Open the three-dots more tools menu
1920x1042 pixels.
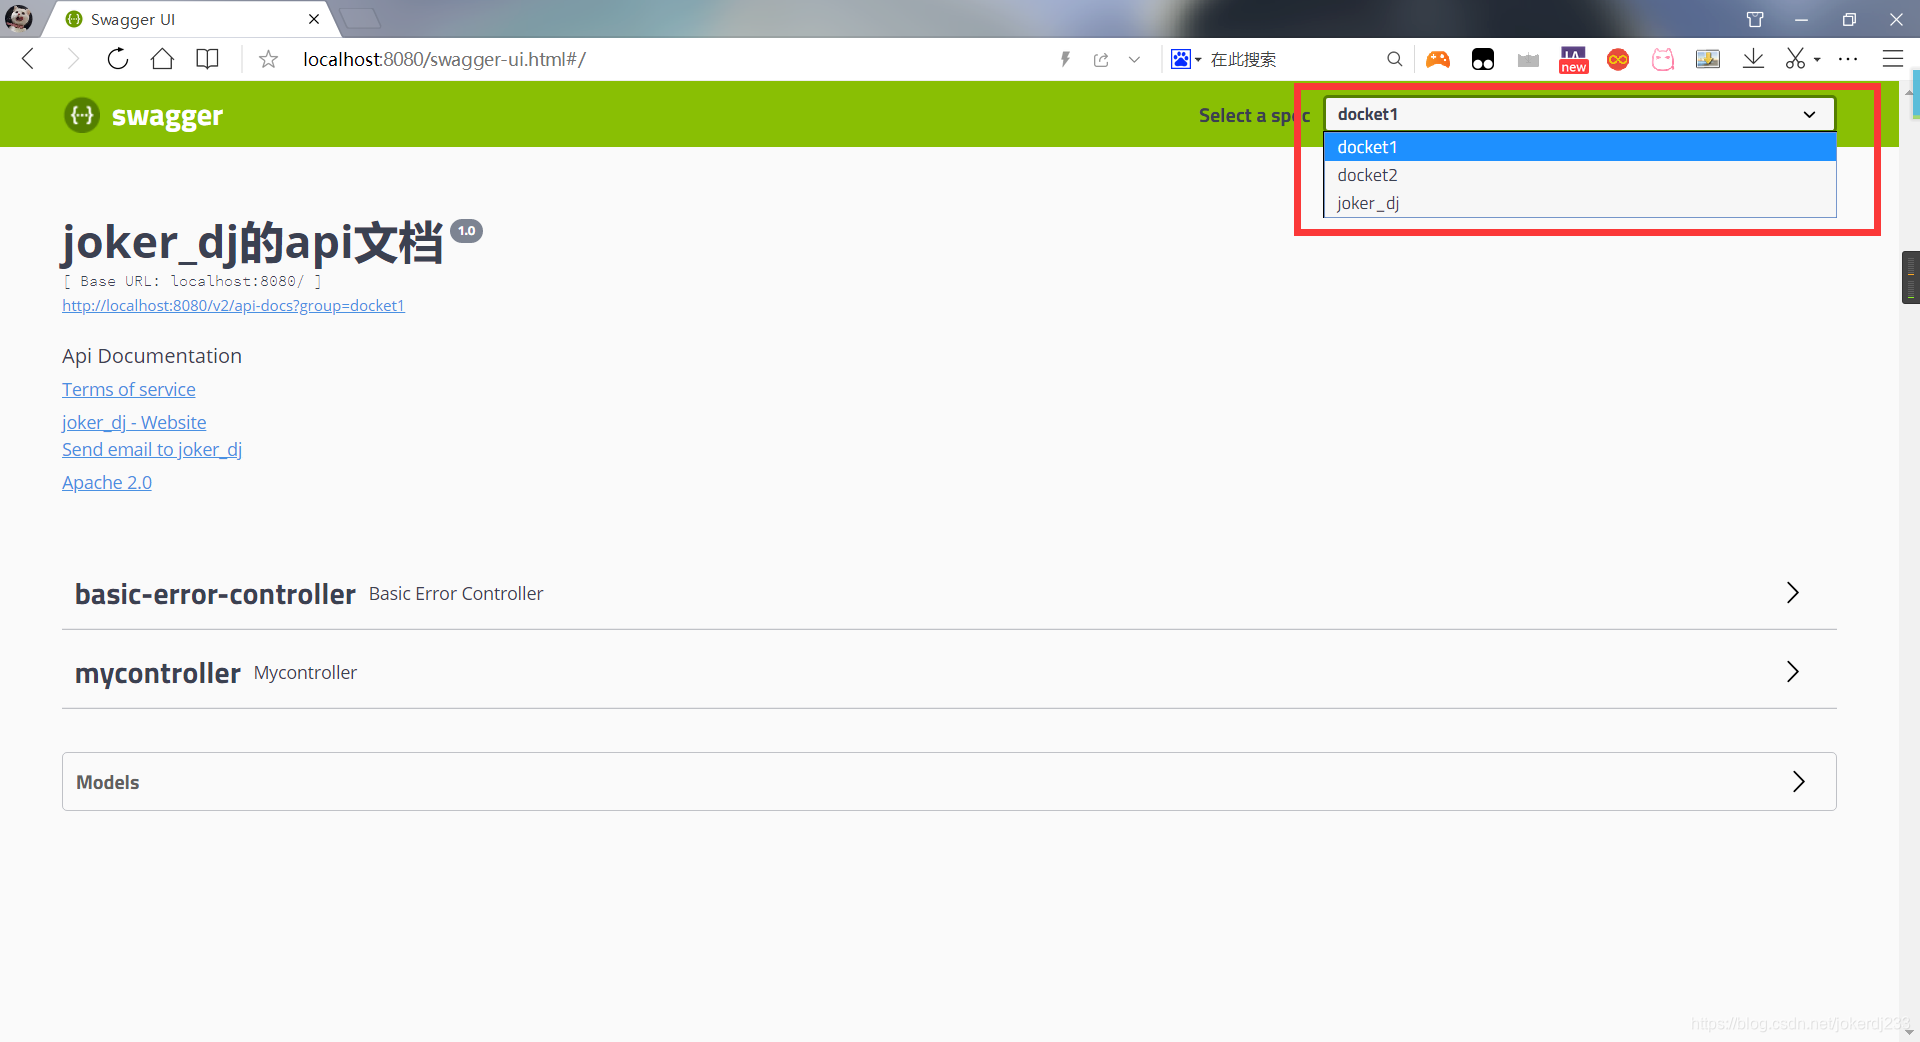click(x=1848, y=59)
